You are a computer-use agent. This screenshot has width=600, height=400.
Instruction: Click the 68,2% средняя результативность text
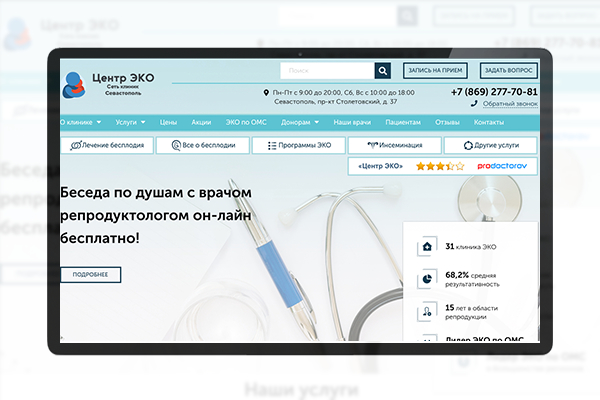pyautogui.click(x=472, y=279)
